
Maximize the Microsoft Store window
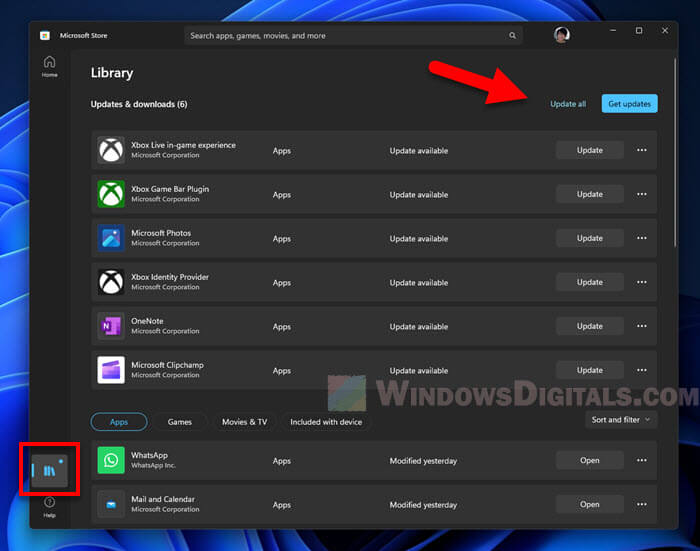click(639, 30)
